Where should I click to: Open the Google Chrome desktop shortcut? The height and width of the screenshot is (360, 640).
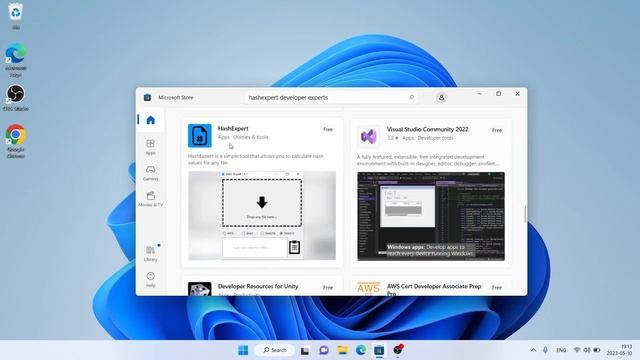tap(16, 141)
